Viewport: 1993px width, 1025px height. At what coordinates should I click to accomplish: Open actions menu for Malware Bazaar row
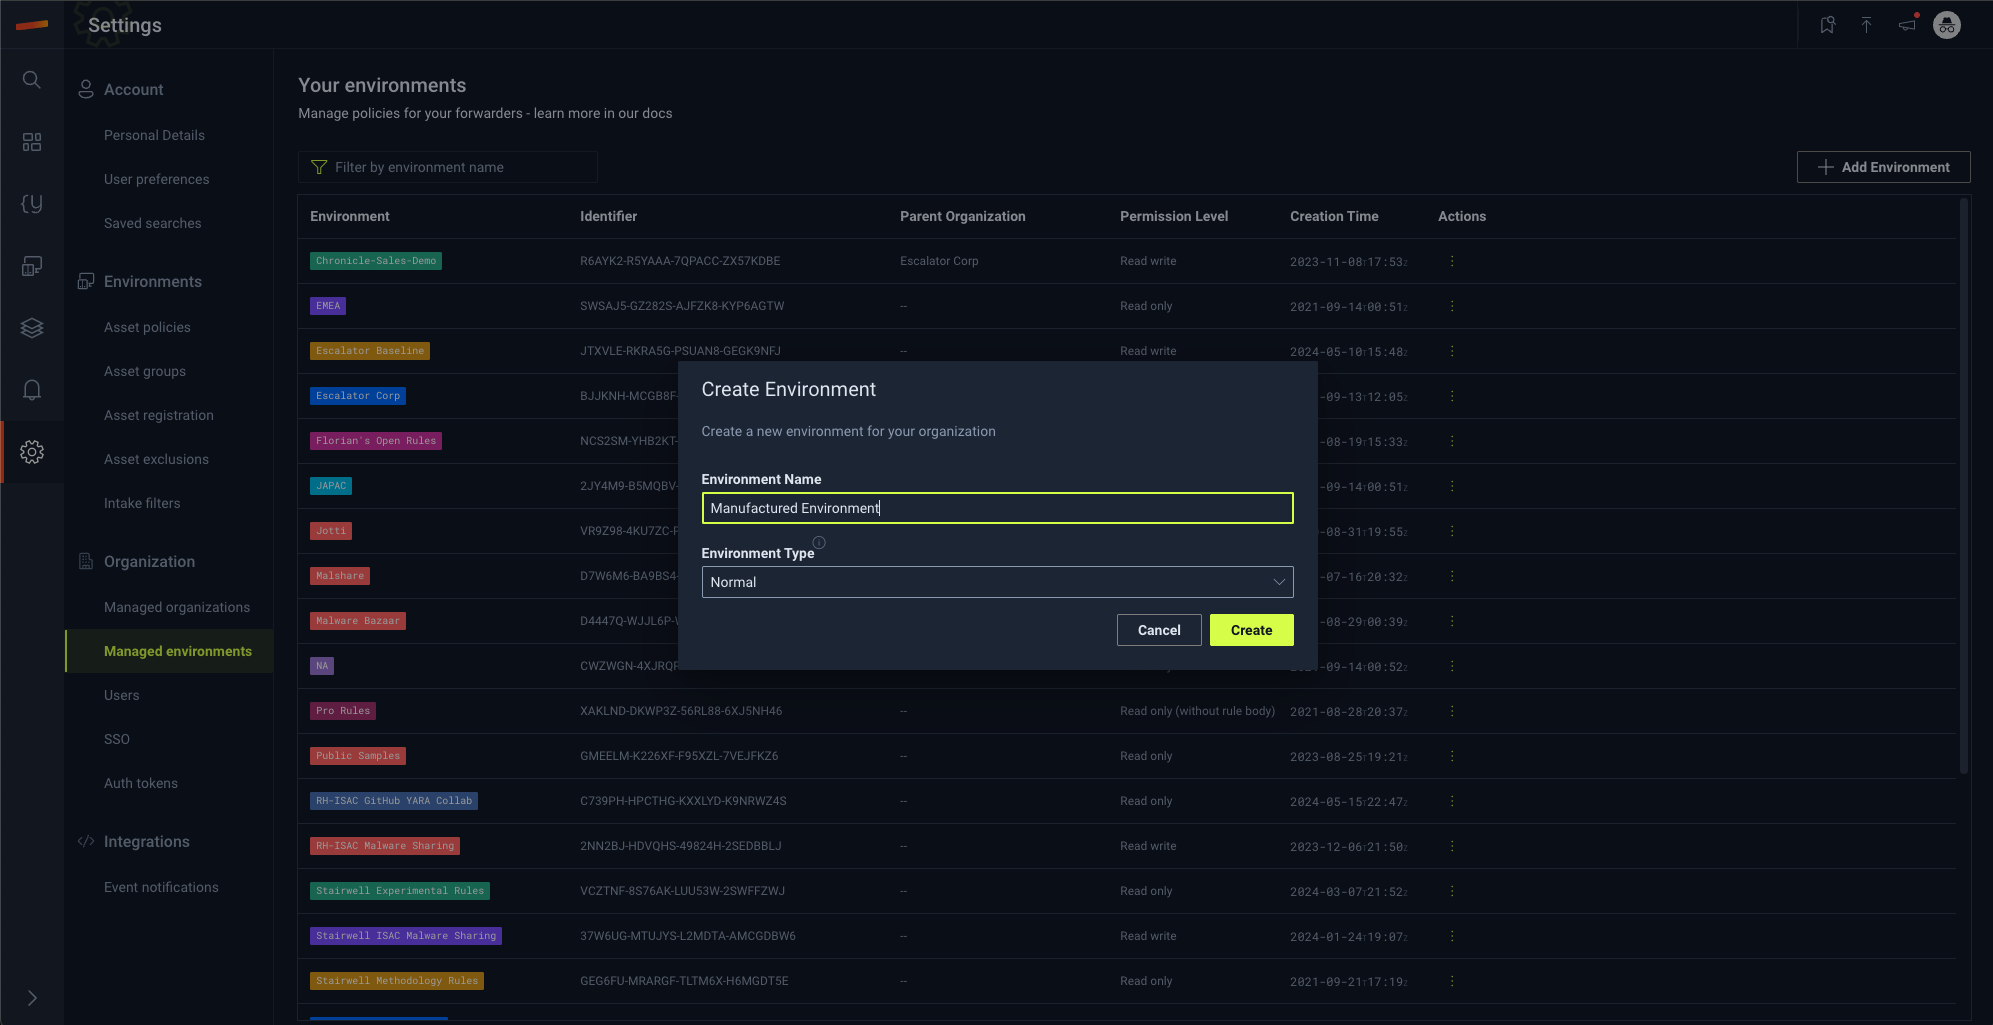click(x=1452, y=621)
